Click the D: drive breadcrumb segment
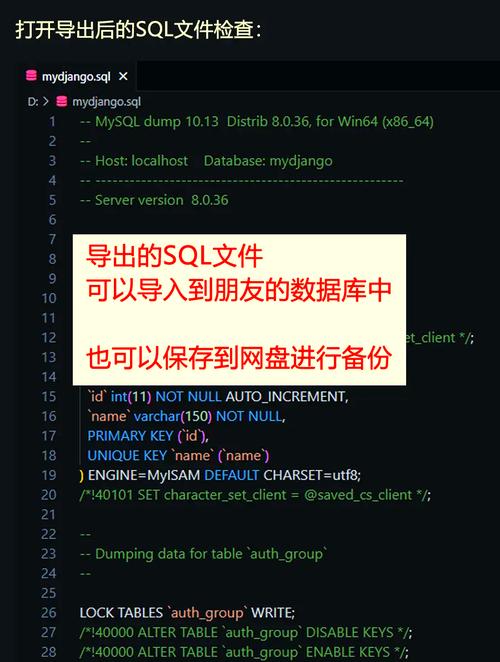The height and width of the screenshot is (662, 500). click(33, 102)
